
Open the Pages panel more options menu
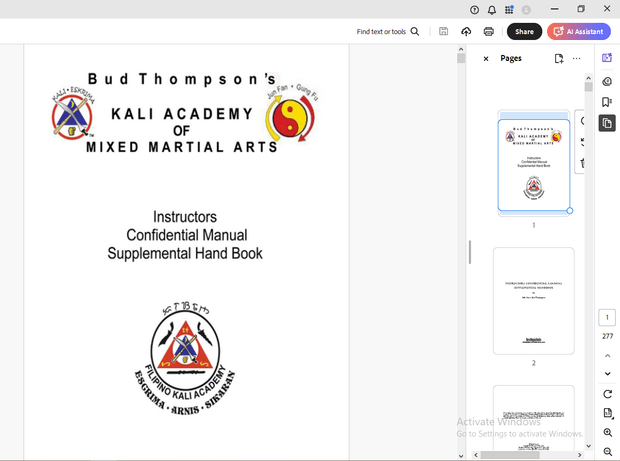(577, 59)
